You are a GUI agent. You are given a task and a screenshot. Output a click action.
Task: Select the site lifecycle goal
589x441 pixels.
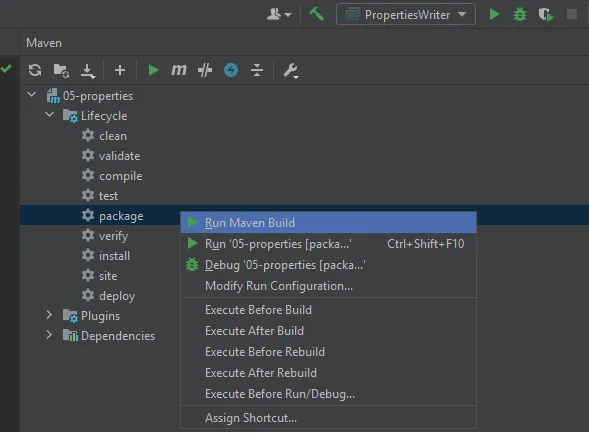coord(108,276)
